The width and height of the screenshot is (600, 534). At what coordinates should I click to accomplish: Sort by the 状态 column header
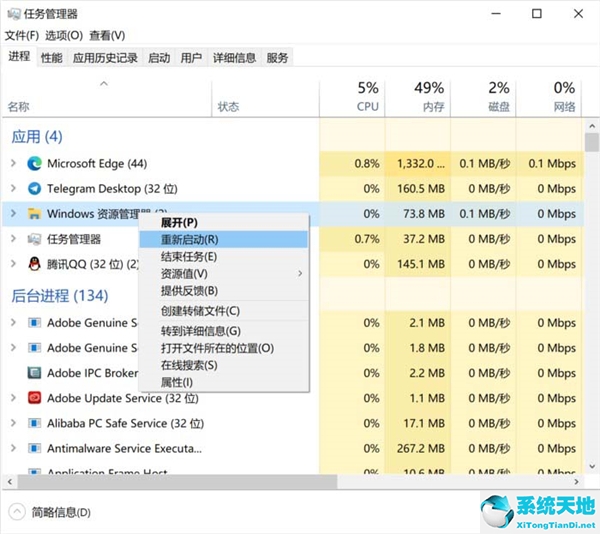[x=265, y=98]
